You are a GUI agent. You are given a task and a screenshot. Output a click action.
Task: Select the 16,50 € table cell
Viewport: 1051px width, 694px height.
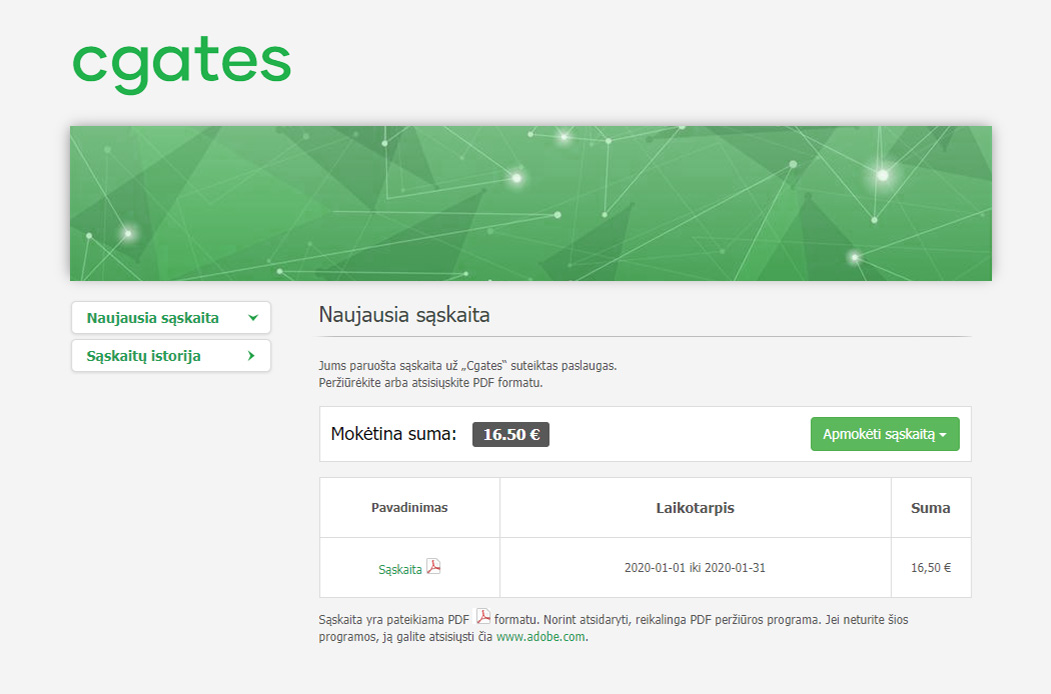(930, 567)
